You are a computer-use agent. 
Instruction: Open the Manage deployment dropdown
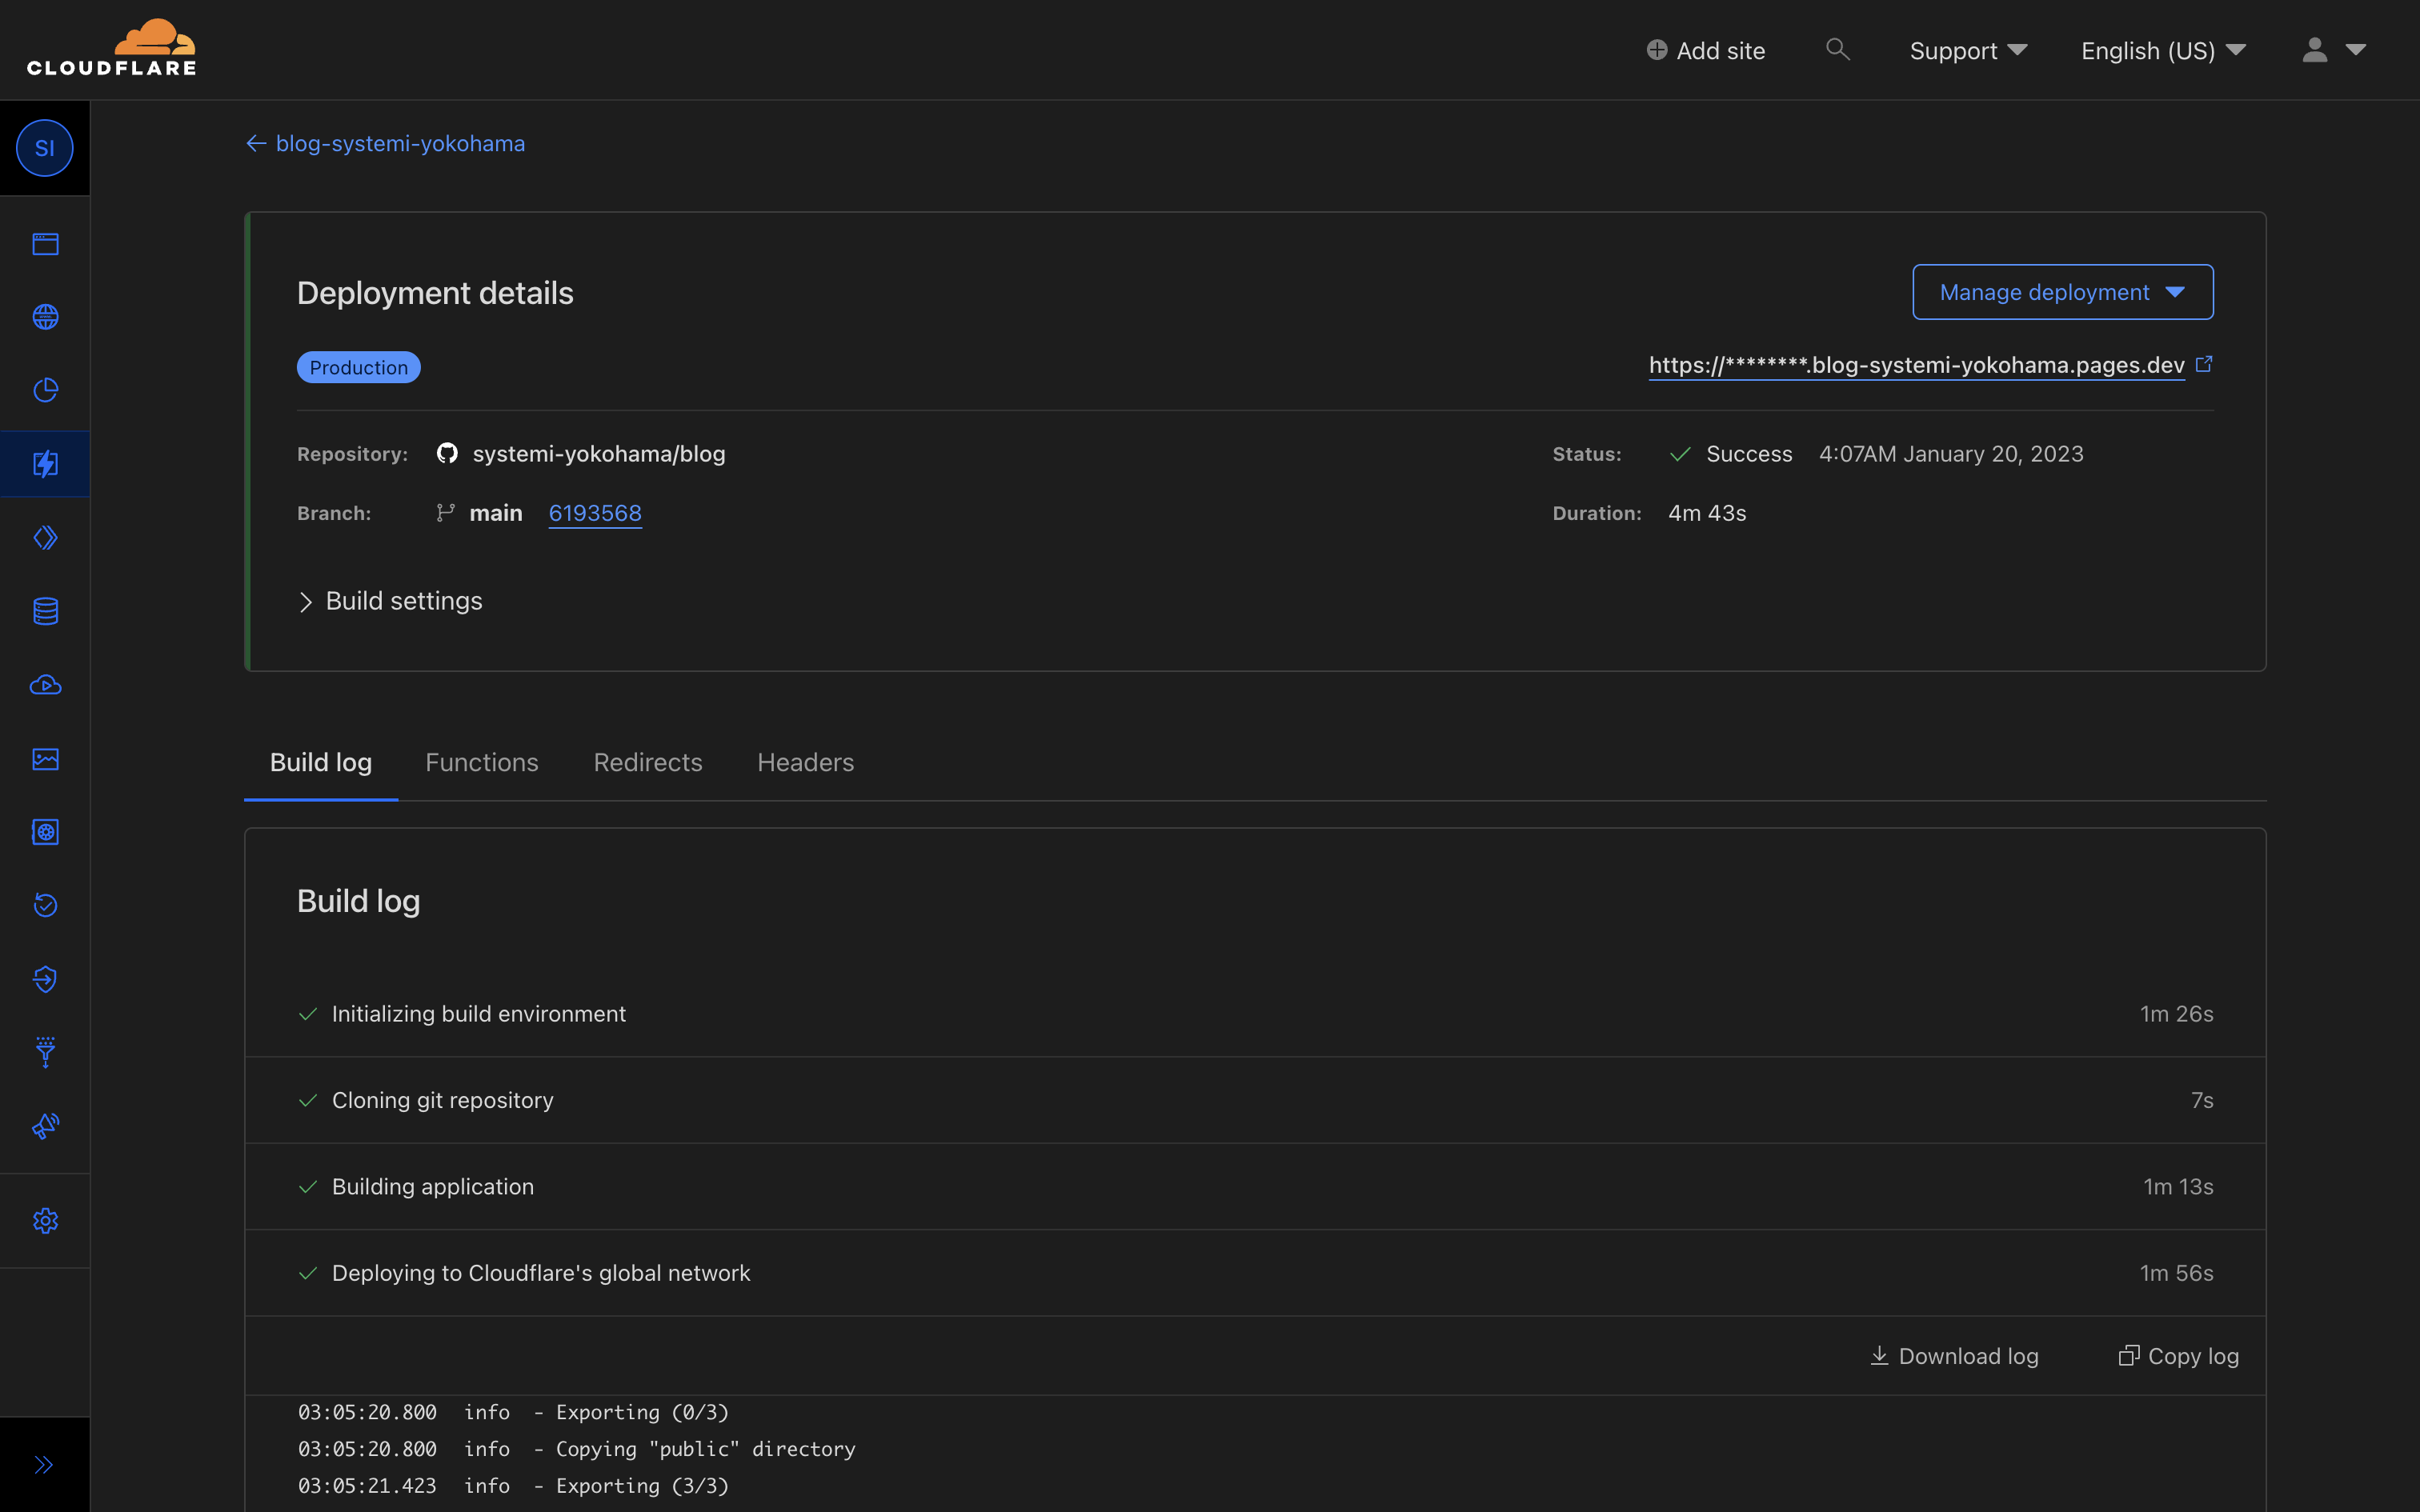2062,292
